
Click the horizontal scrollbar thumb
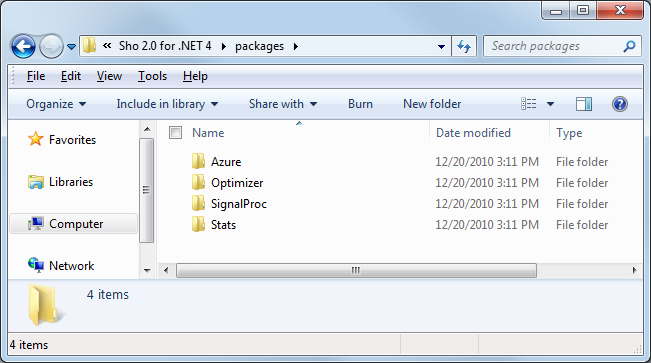pyautogui.click(x=356, y=270)
